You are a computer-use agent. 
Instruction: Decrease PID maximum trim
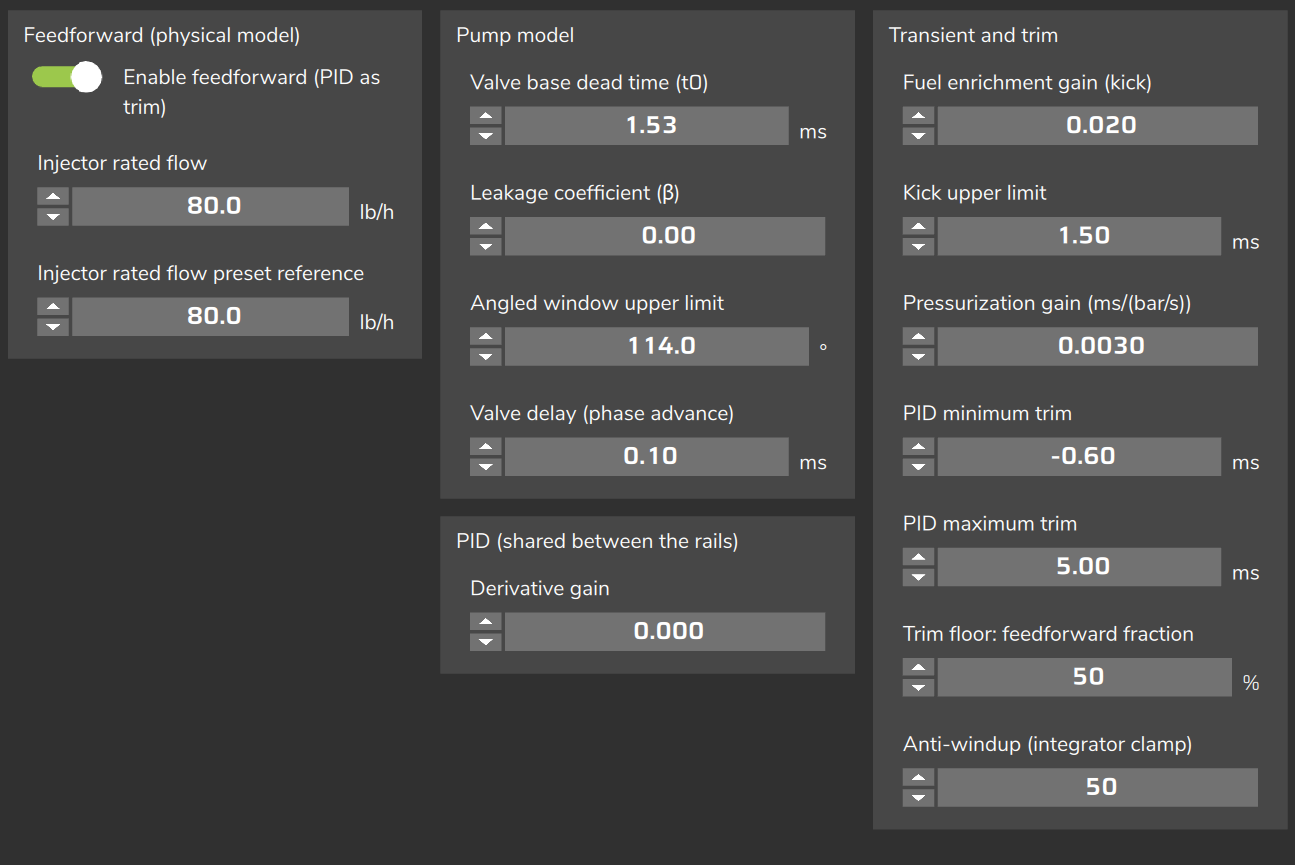click(x=919, y=575)
